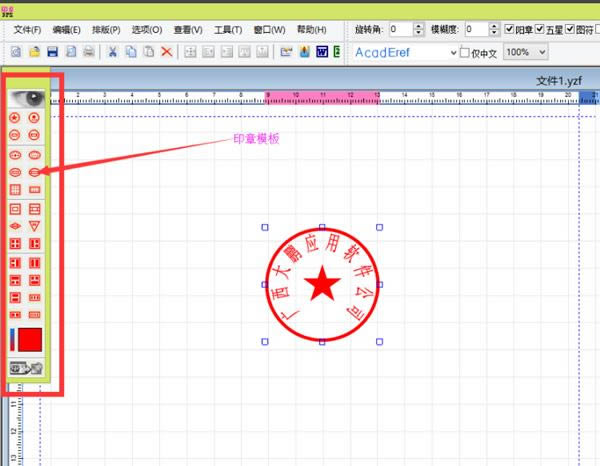
Task: Click the bottom-right selection handle of the seal
Action: tap(379, 341)
